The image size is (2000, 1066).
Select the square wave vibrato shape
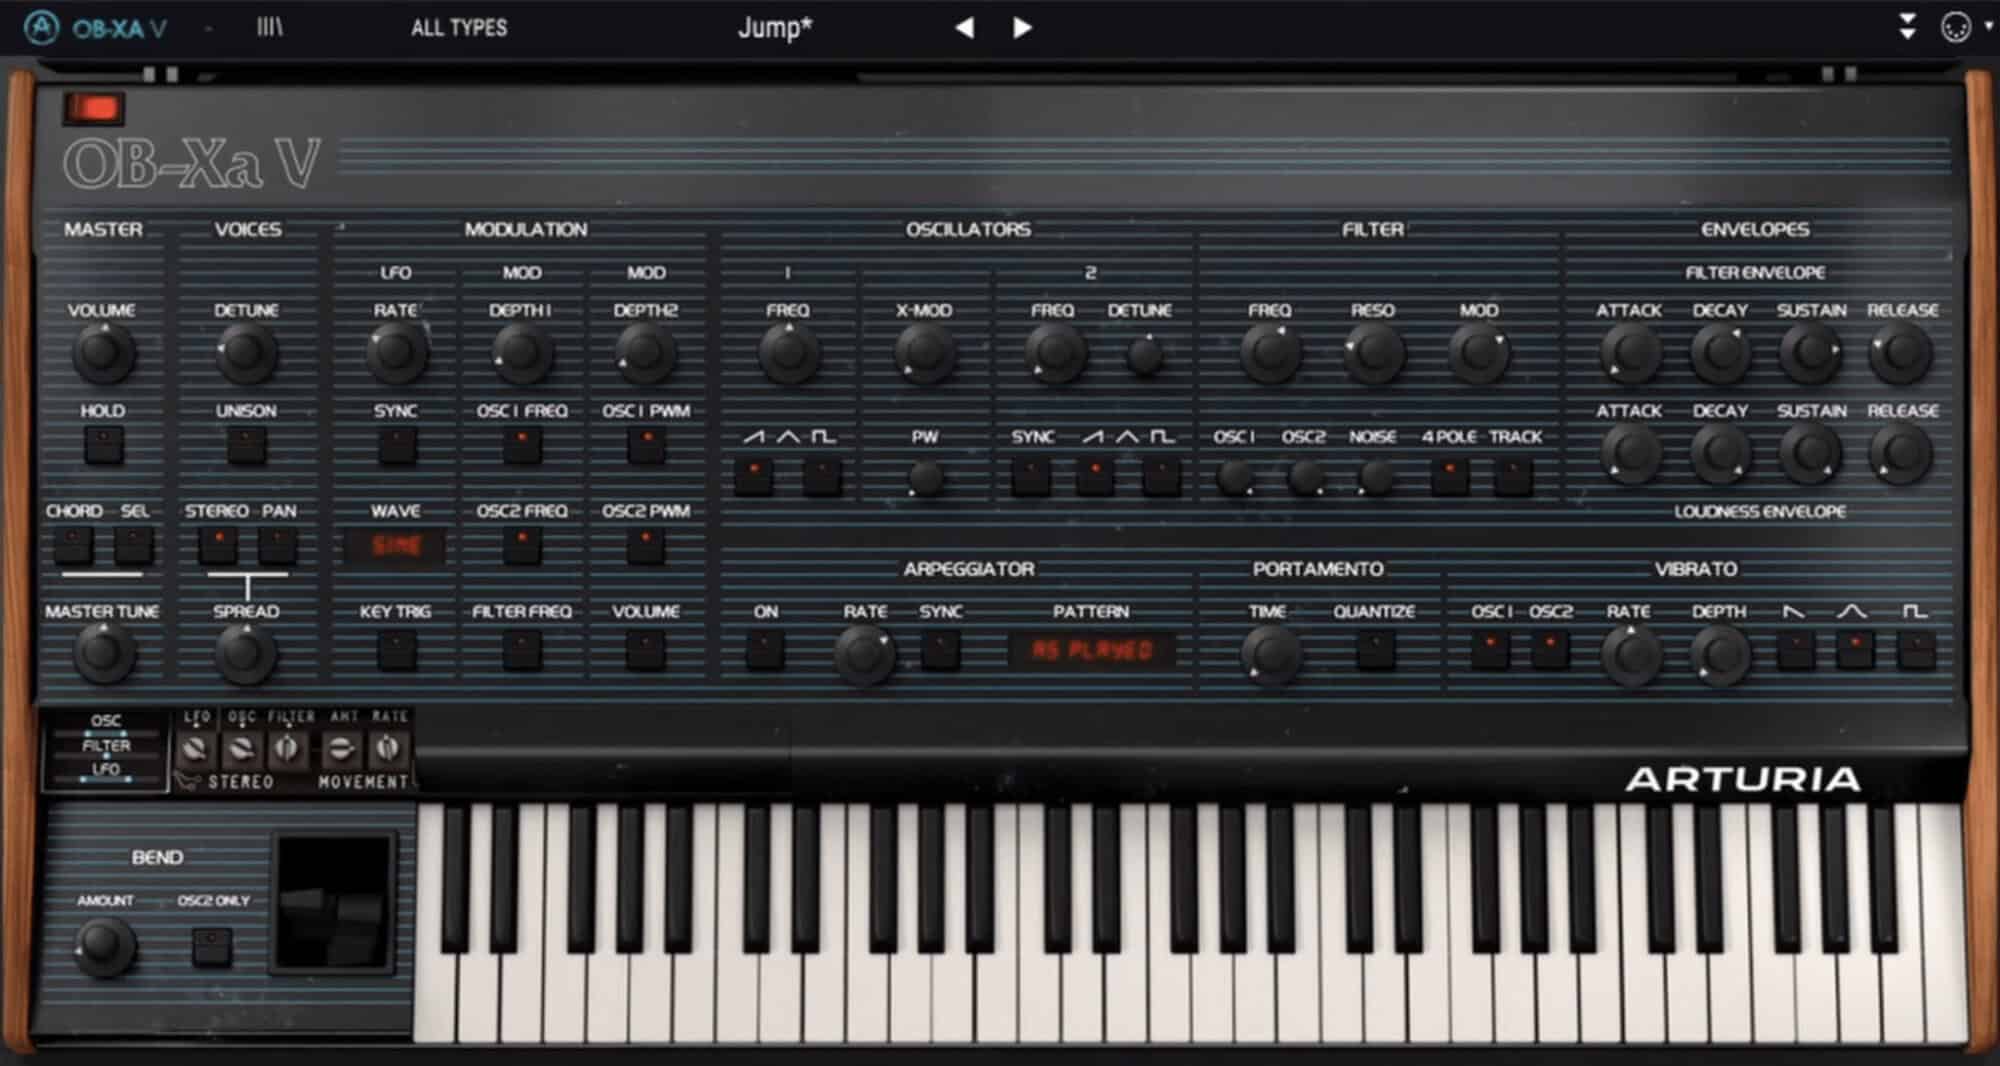pos(1917,648)
